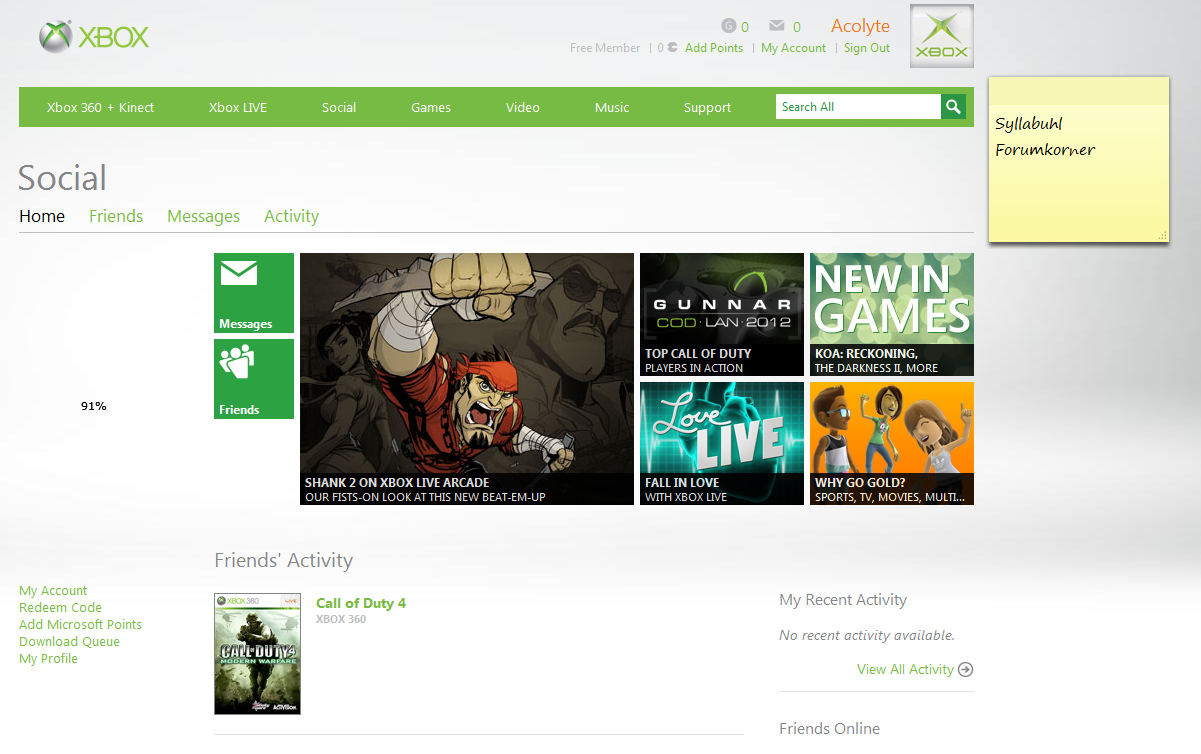Click the search magnifier button
The height and width of the screenshot is (754, 1201).
point(954,107)
